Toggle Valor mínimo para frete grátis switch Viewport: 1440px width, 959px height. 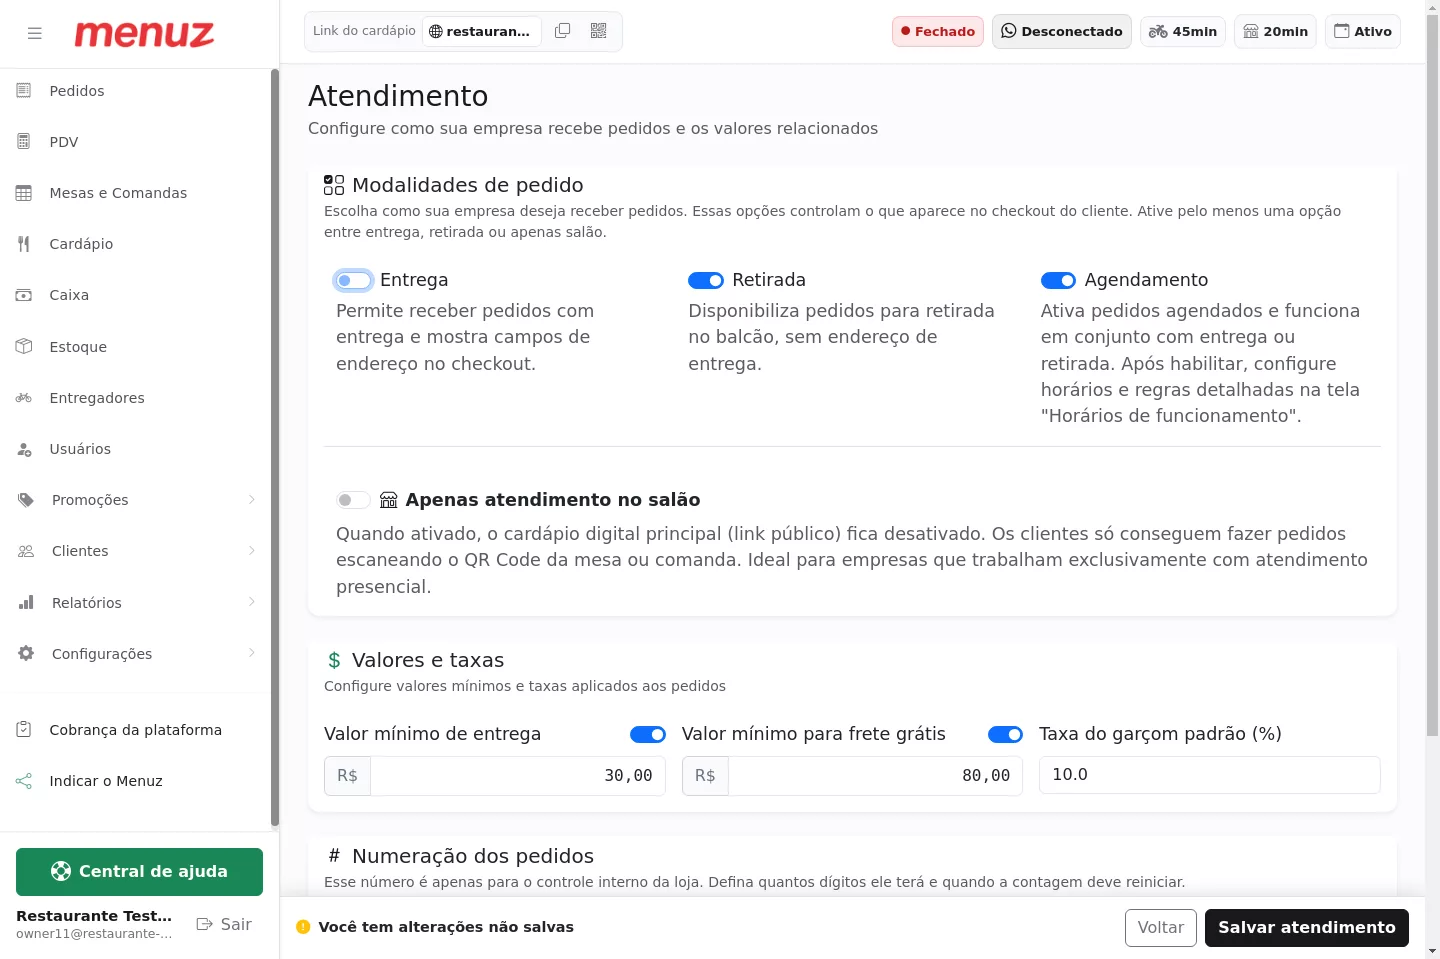pos(1005,735)
